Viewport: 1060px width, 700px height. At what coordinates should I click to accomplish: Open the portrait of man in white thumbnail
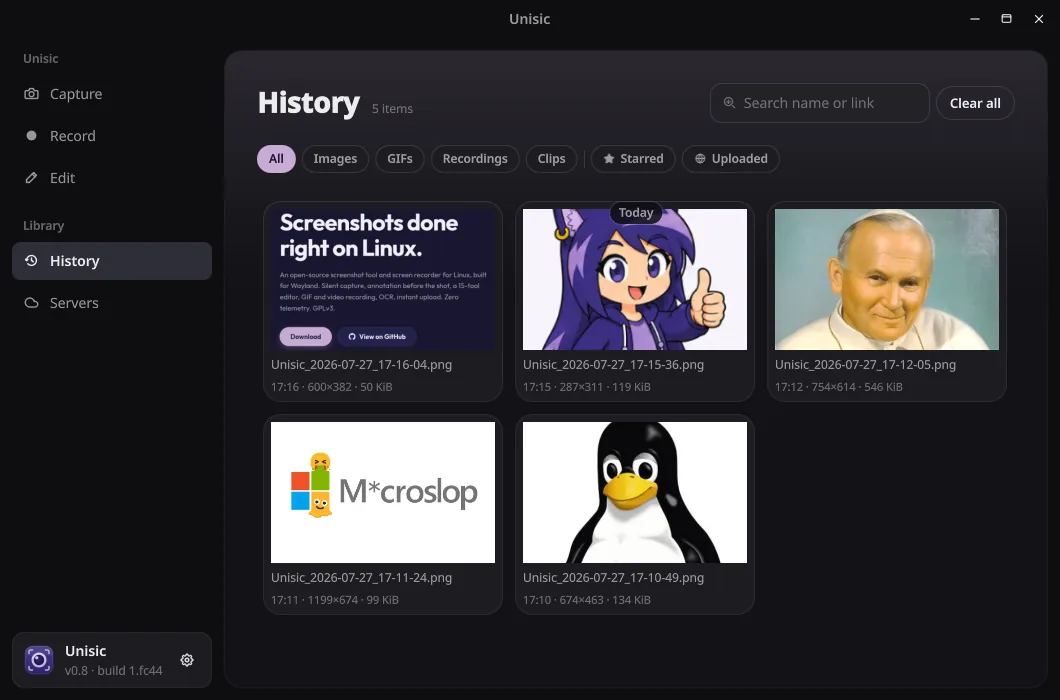[x=886, y=279]
